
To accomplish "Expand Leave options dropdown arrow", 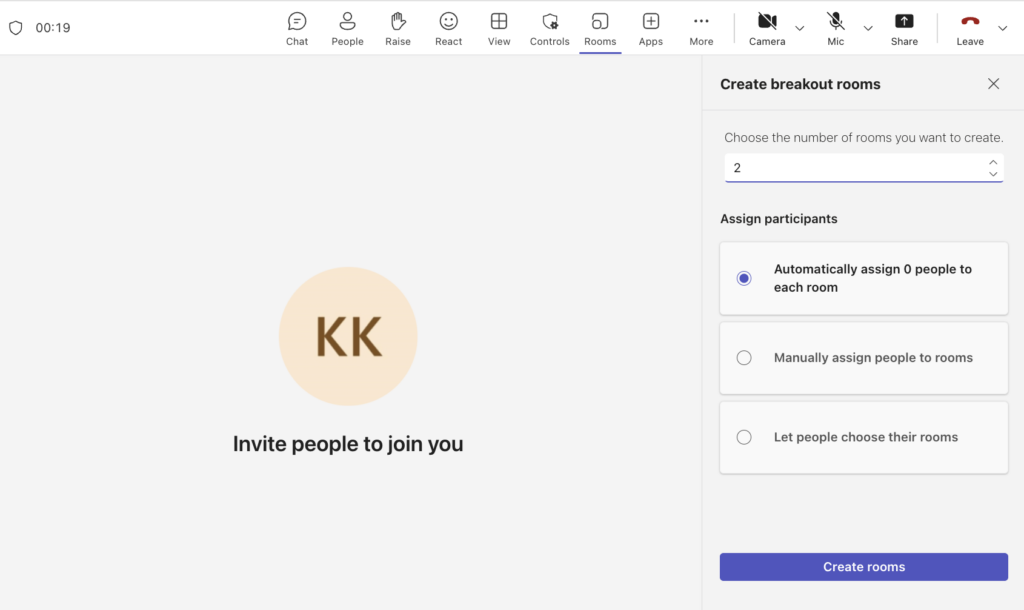I will click(x=1003, y=28).
